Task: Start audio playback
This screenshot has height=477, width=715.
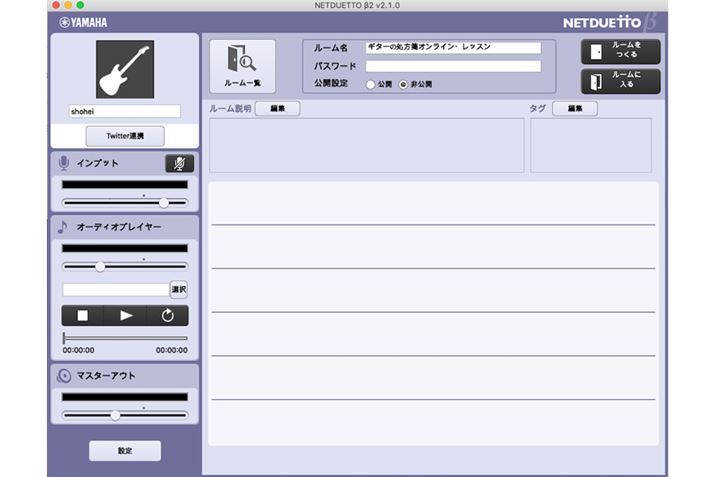Action: pos(125,316)
